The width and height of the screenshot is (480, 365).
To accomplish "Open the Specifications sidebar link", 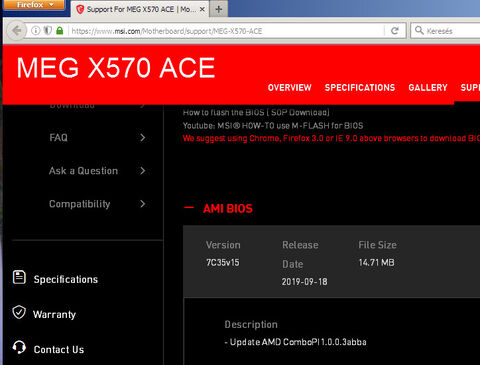I will [66, 279].
